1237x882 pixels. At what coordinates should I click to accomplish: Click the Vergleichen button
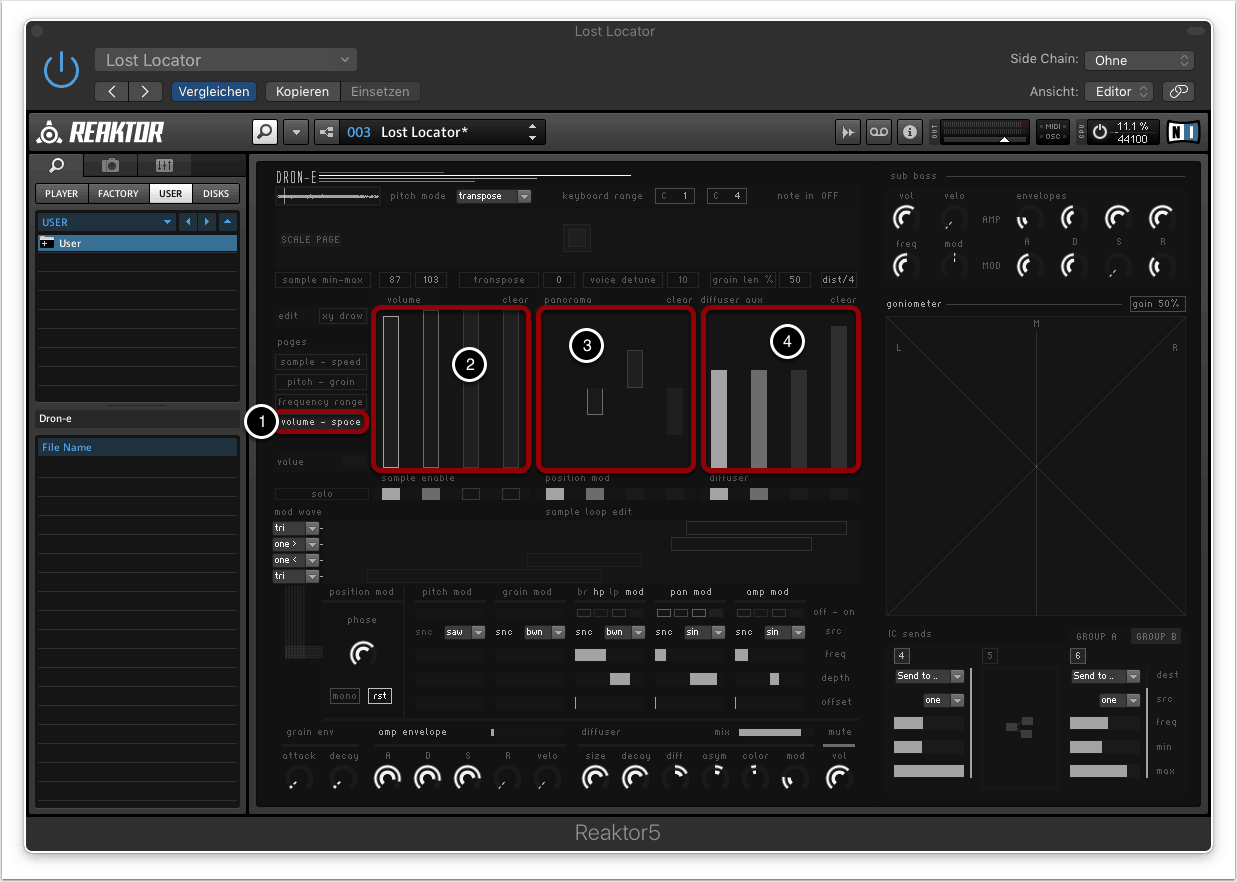pos(214,91)
